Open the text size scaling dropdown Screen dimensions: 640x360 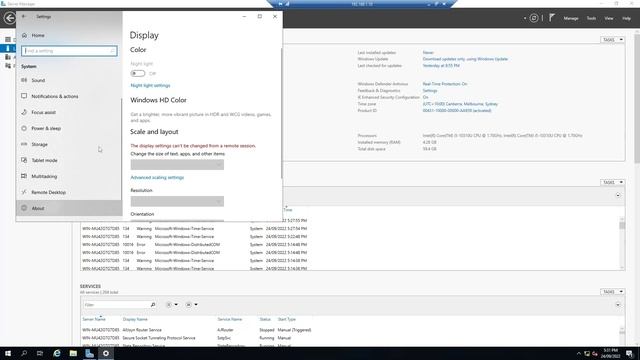click(177, 164)
